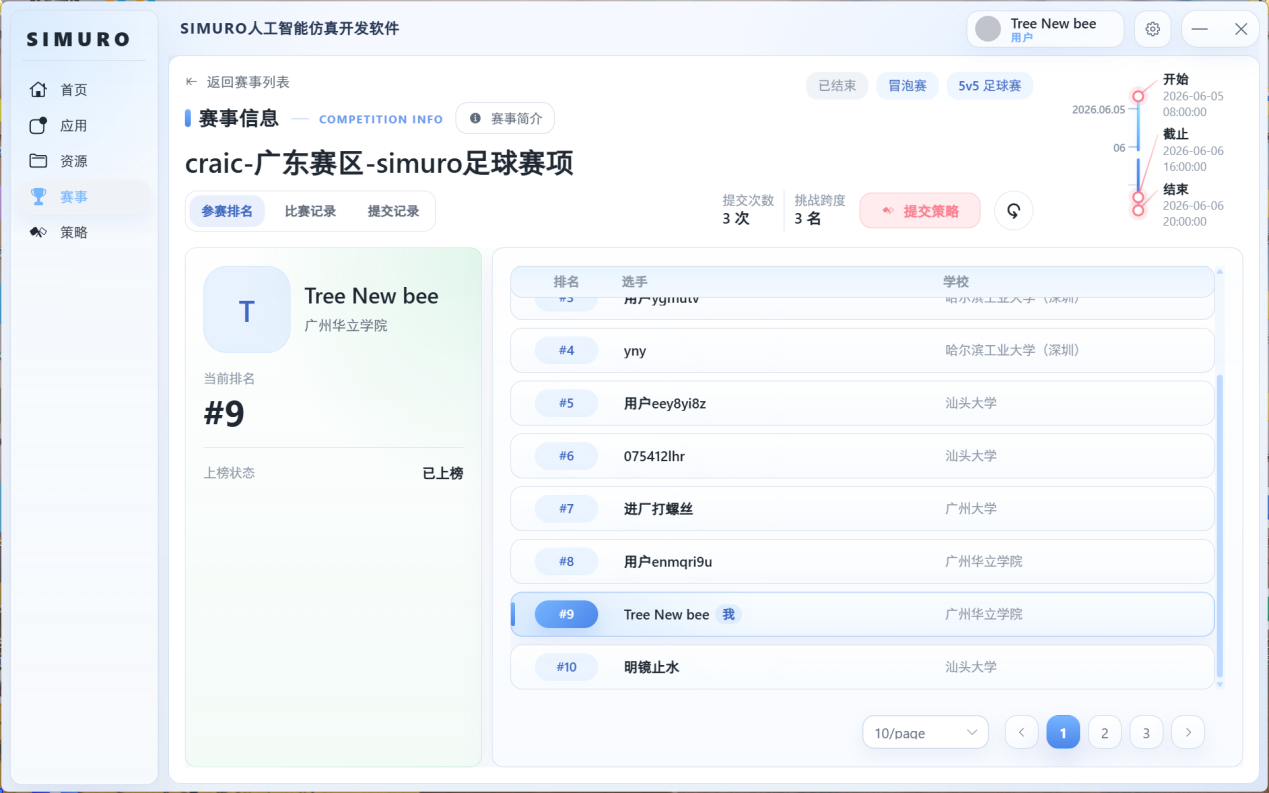This screenshot has width=1269, height=793.
Task: Click the ranking list scrollbar thumb
Action: click(x=1219, y=526)
